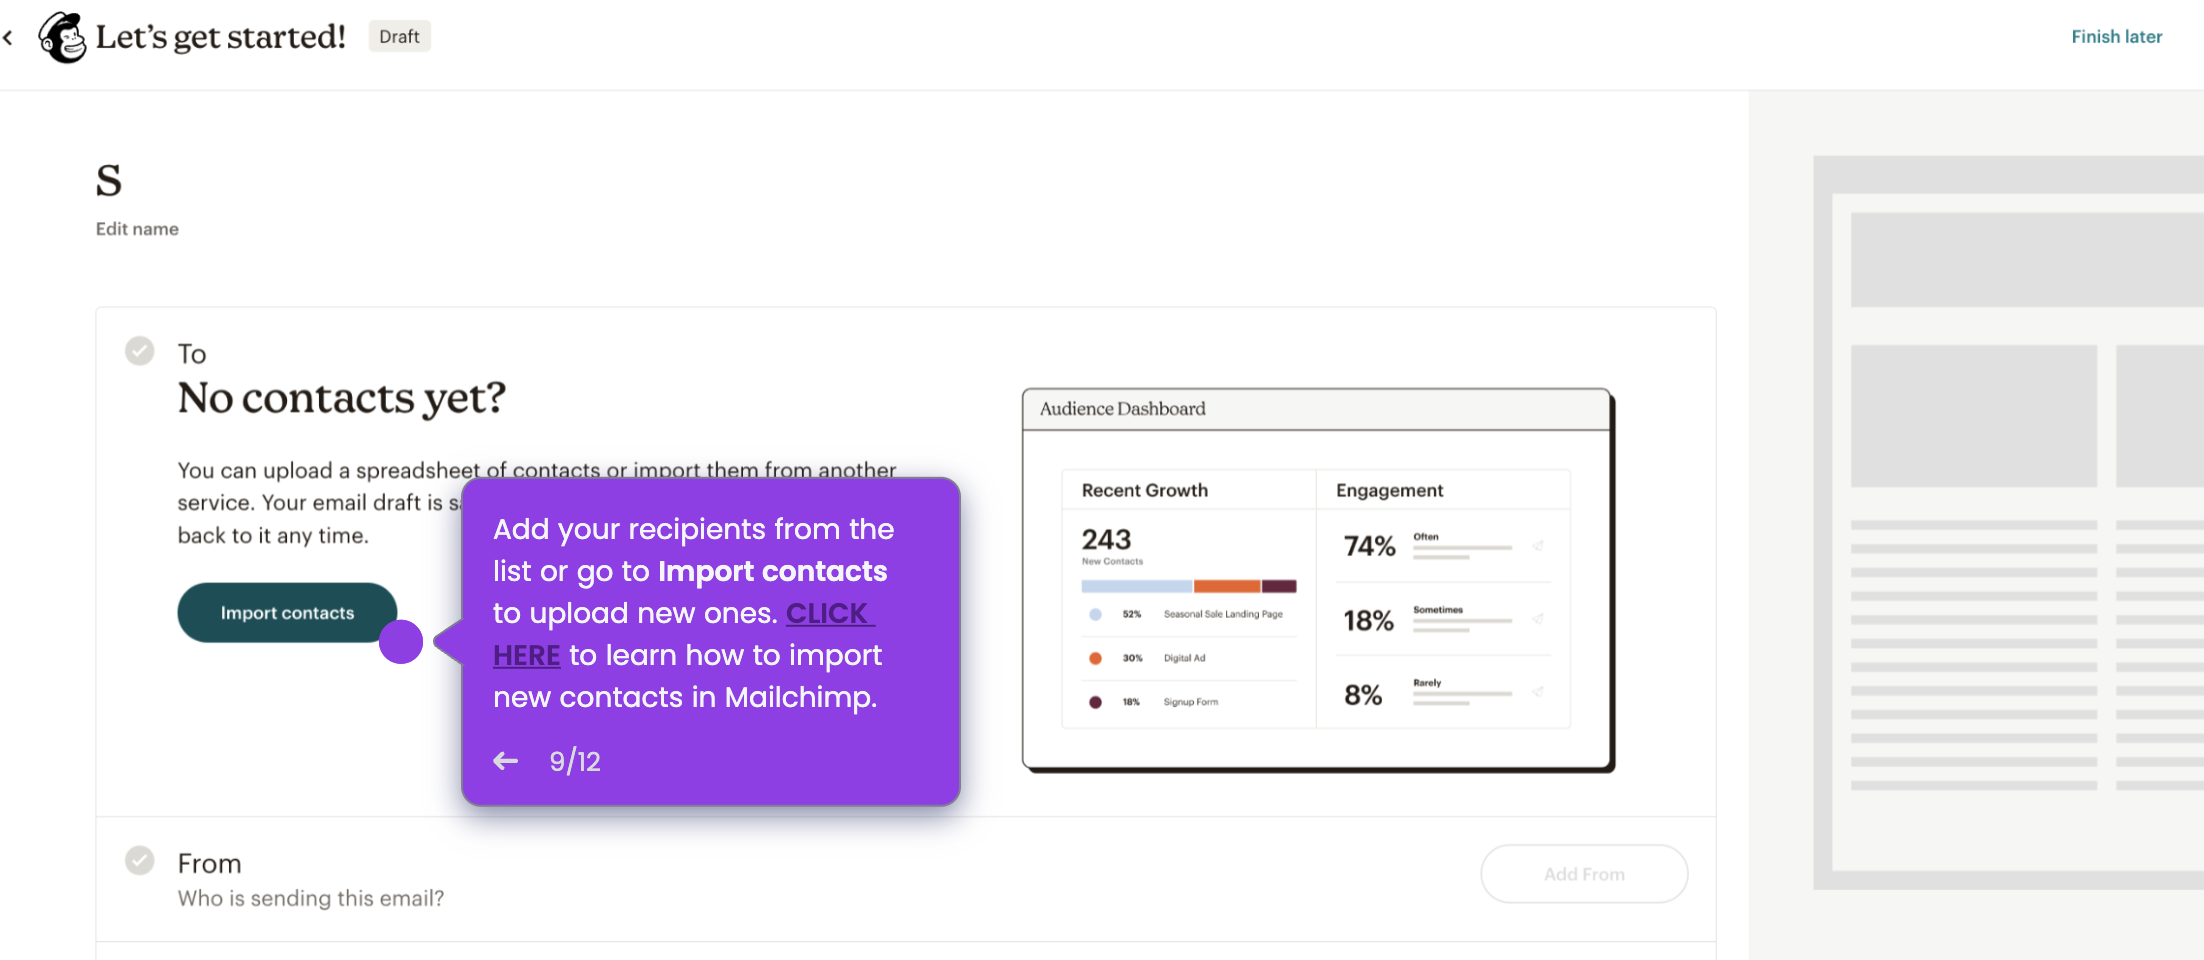The height and width of the screenshot is (960, 2204).
Task: Click the back chevron at top left
Action: pyautogui.click(x=9, y=37)
